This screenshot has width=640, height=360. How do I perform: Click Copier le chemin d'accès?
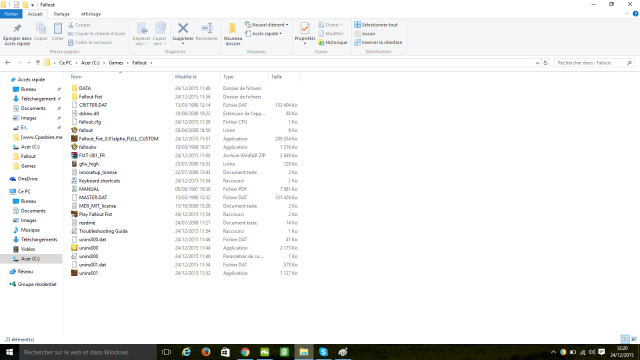click(97, 33)
